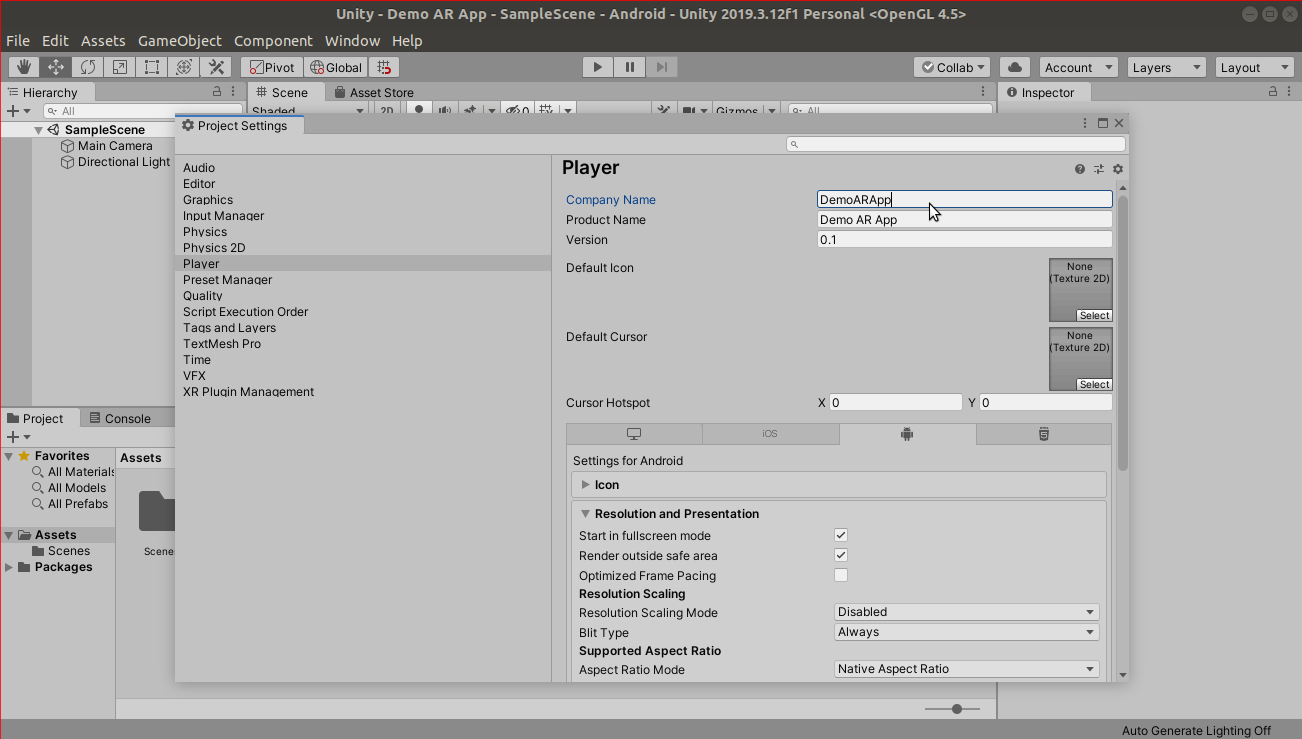1302x739 pixels.
Task: Open the Account dropdown
Action: pos(1078,67)
